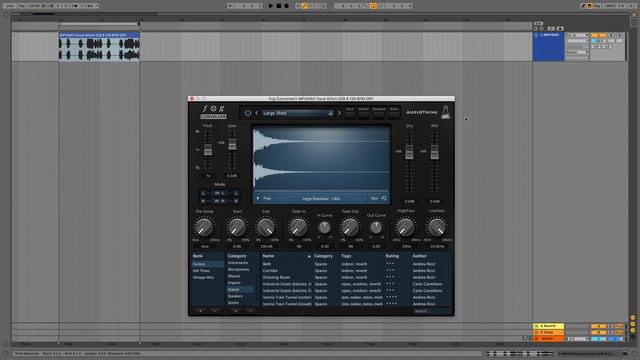Screen dimensions: 640x360
Task: Toggle the plugin bypass power icon
Action: point(248,113)
